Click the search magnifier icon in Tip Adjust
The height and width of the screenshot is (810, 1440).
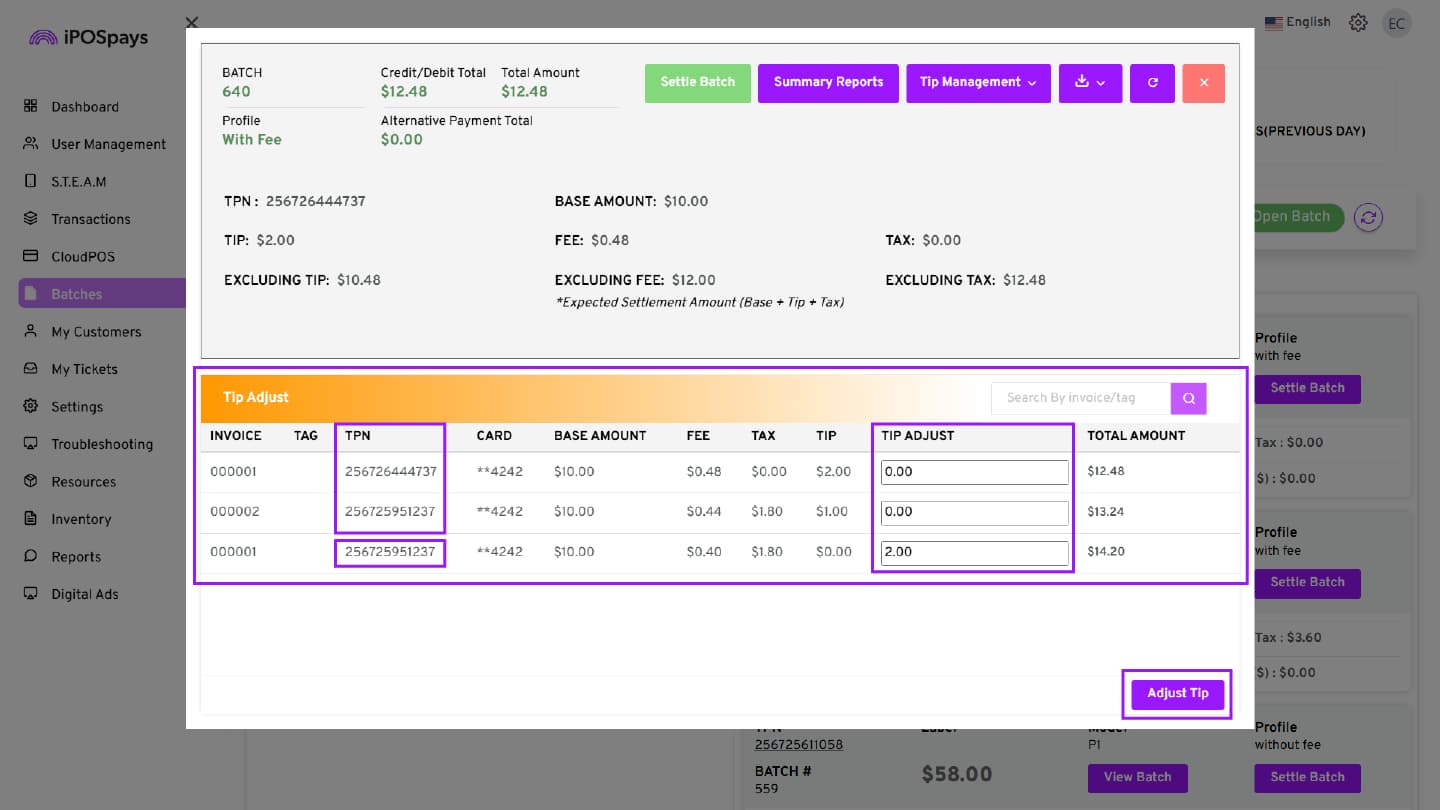[1189, 398]
